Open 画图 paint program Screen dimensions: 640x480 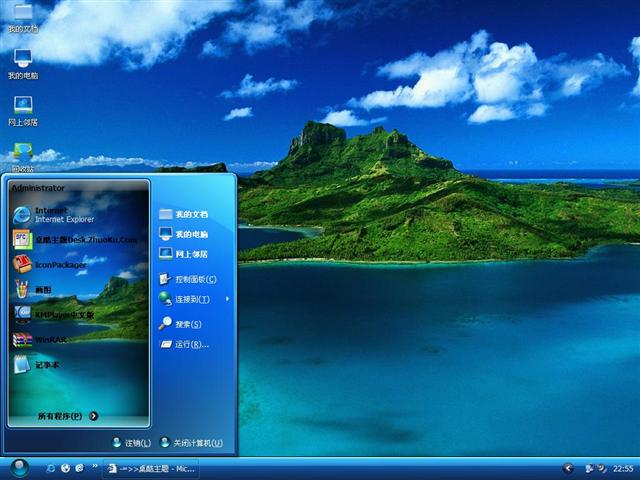point(32,290)
